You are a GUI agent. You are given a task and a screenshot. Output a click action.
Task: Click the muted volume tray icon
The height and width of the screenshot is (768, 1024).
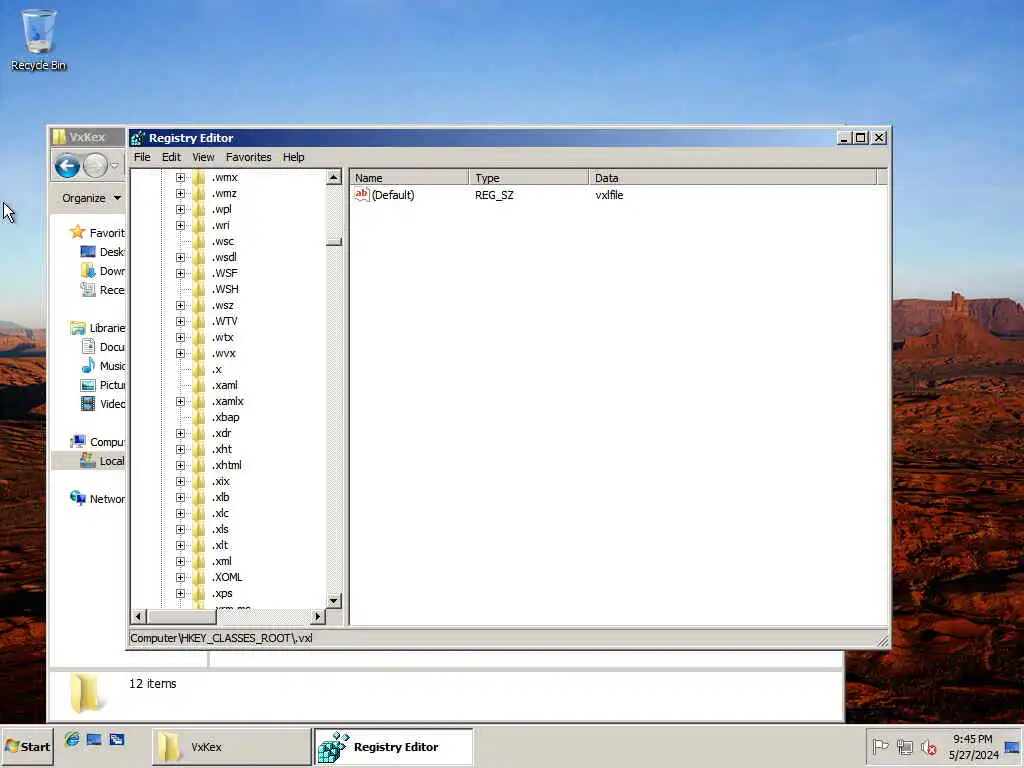[928, 746]
